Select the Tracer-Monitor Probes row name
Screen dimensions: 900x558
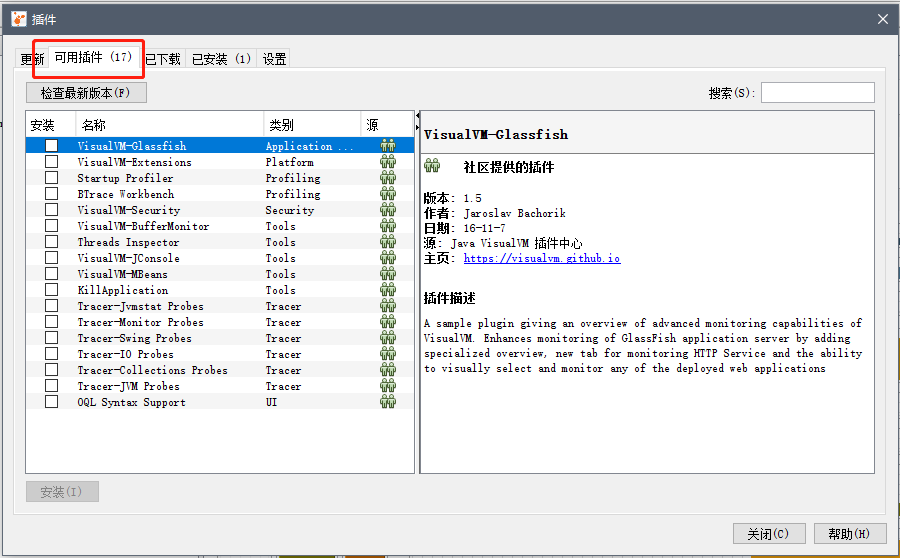point(141,322)
